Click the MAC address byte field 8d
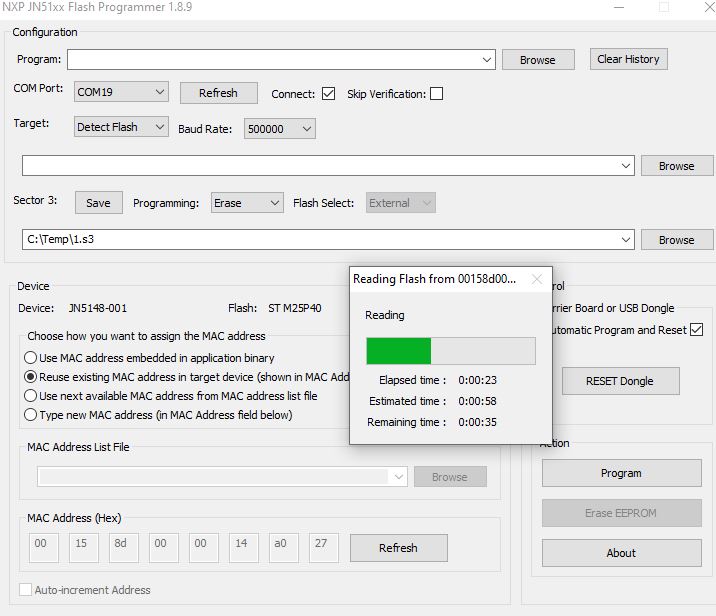The width and height of the screenshot is (716, 616). 123,548
